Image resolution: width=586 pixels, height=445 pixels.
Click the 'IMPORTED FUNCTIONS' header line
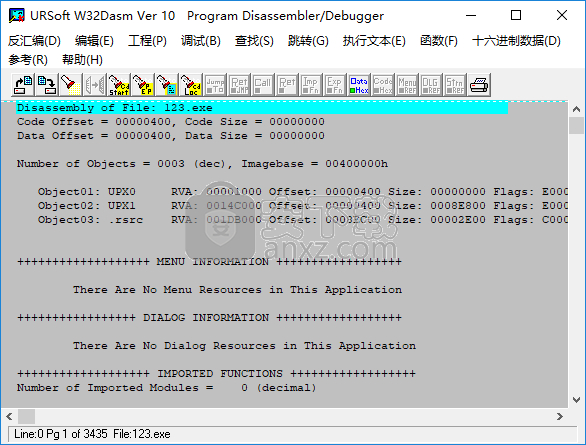[216, 374]
